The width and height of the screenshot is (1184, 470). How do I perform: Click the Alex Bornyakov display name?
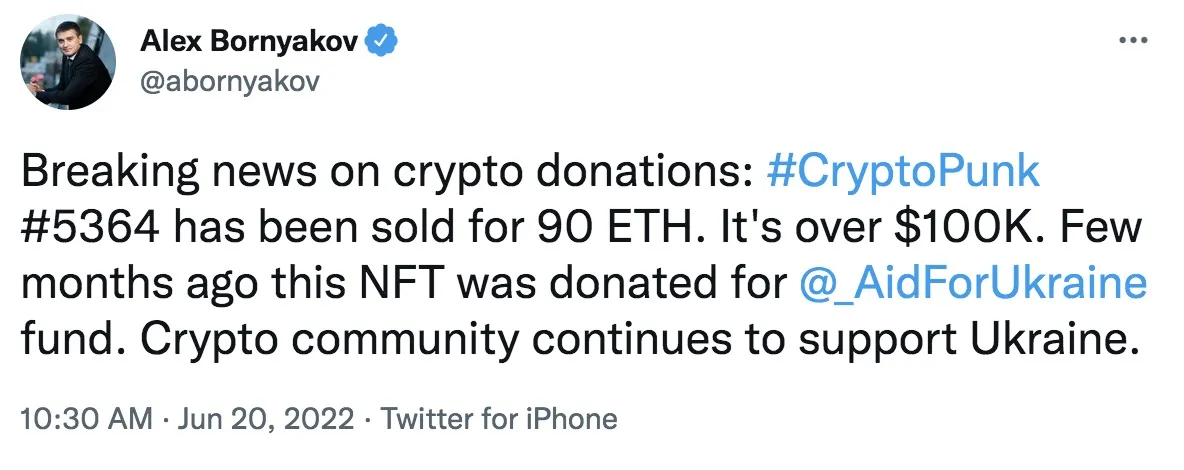(249, 42)
